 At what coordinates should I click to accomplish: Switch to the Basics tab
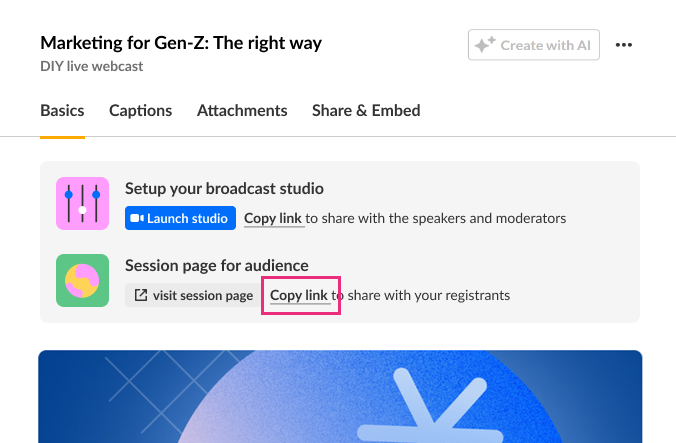pyautogui.click(x=62, y=111)
